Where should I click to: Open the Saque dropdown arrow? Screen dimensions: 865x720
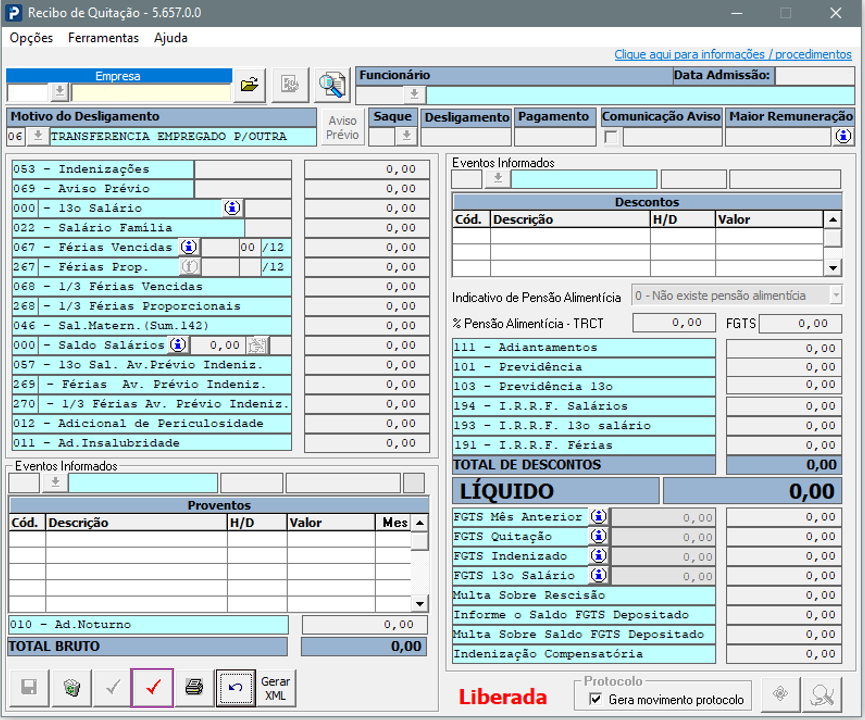coord(405,137)
